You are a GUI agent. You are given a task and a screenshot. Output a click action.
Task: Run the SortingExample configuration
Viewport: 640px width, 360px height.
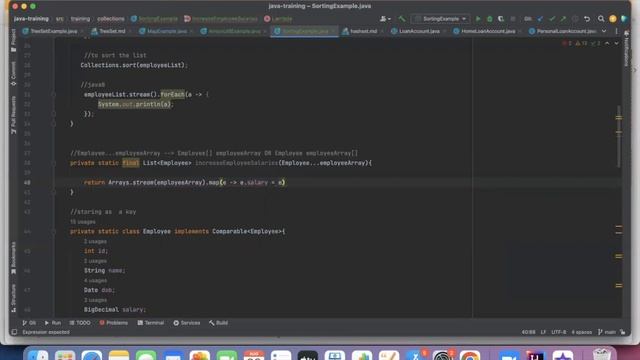pos(478,19)
